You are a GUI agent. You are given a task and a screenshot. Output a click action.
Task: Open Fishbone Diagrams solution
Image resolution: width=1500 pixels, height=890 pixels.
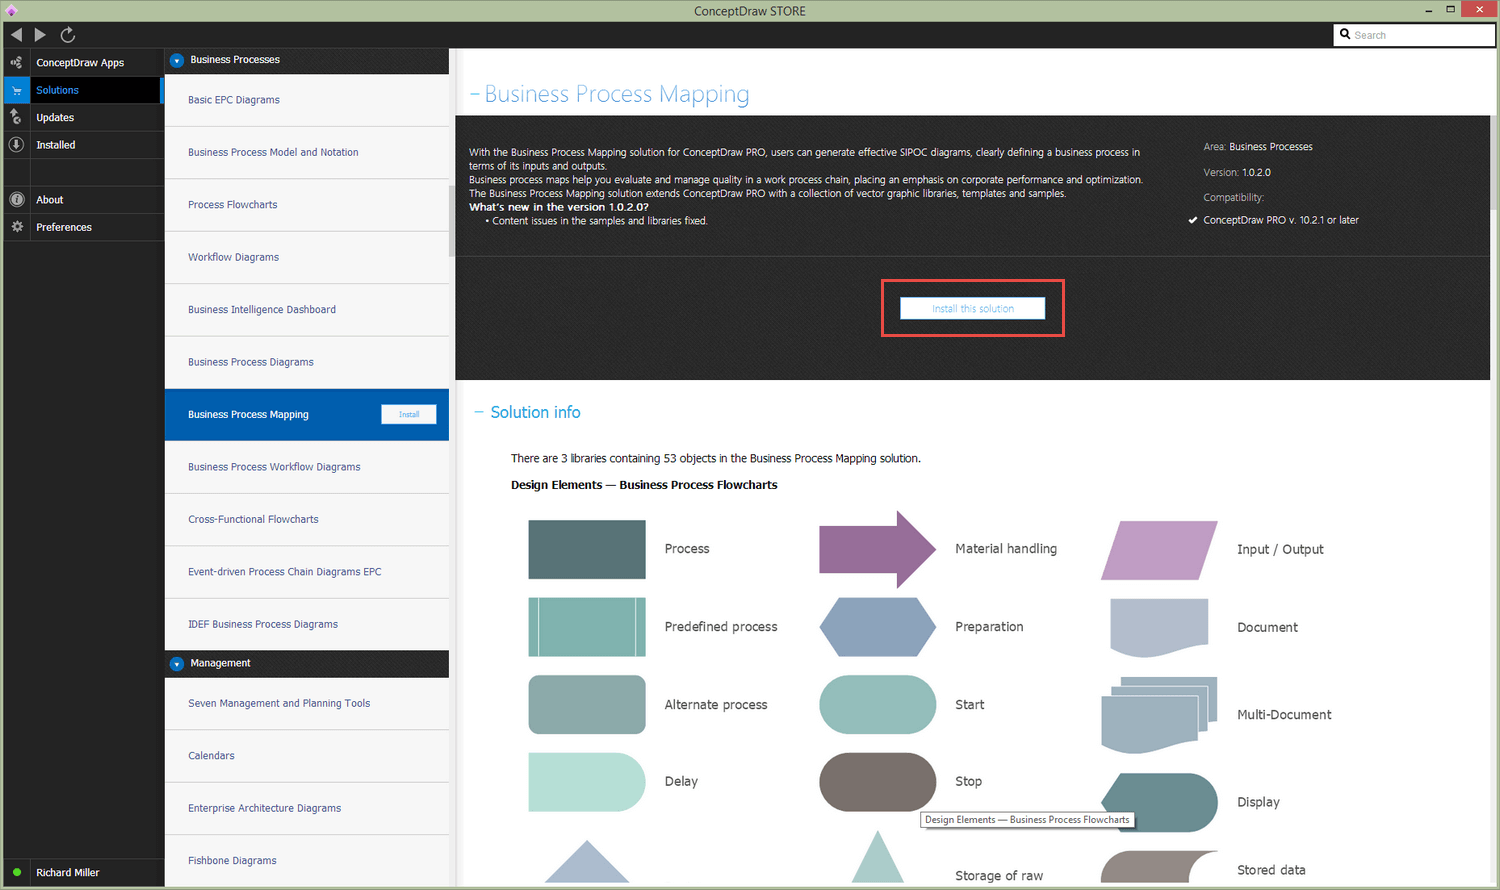(x=307, y=860)
